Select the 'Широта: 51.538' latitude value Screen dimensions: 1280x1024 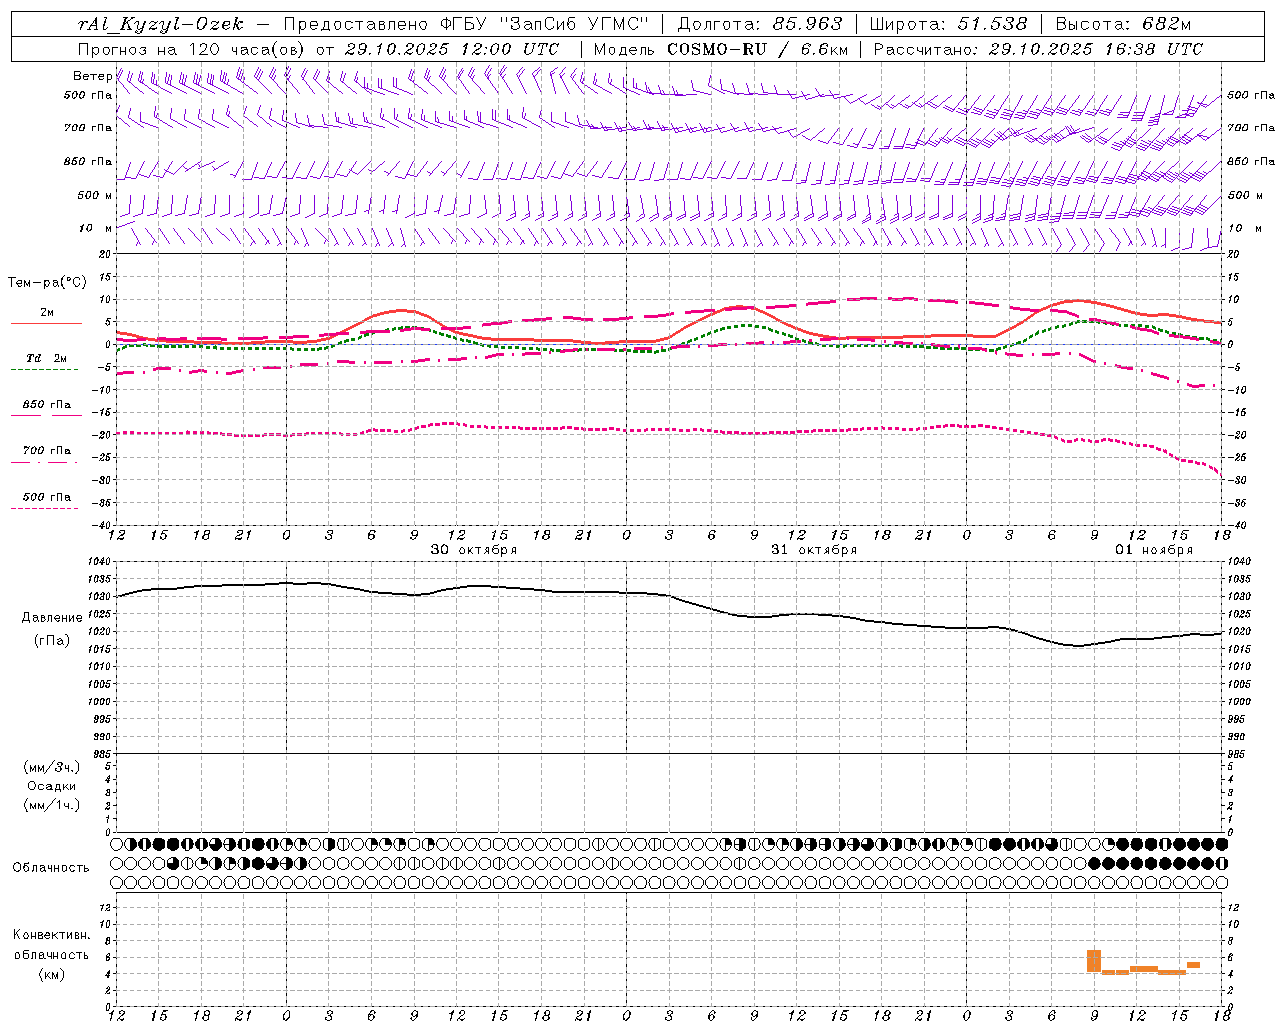pyautogui.click(x=948, y=24)
